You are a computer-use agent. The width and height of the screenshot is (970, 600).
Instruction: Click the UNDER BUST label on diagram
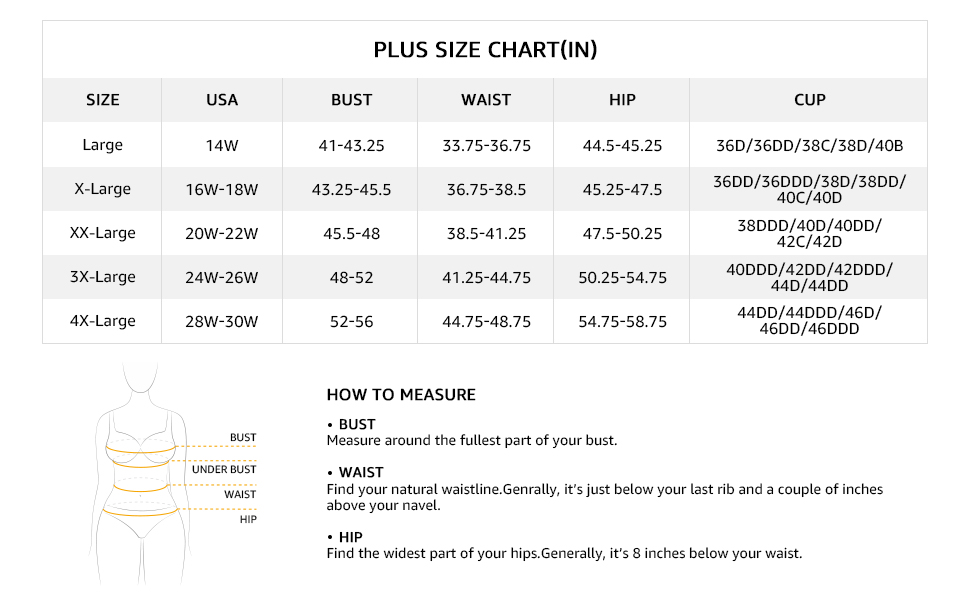click(224, 469)
